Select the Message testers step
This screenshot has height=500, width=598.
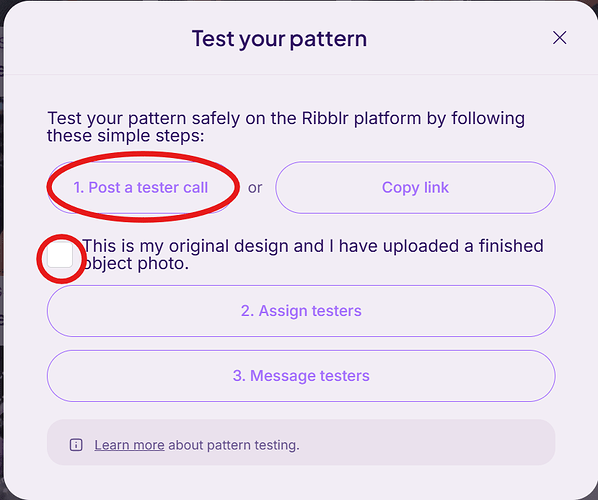pos(301,376)
